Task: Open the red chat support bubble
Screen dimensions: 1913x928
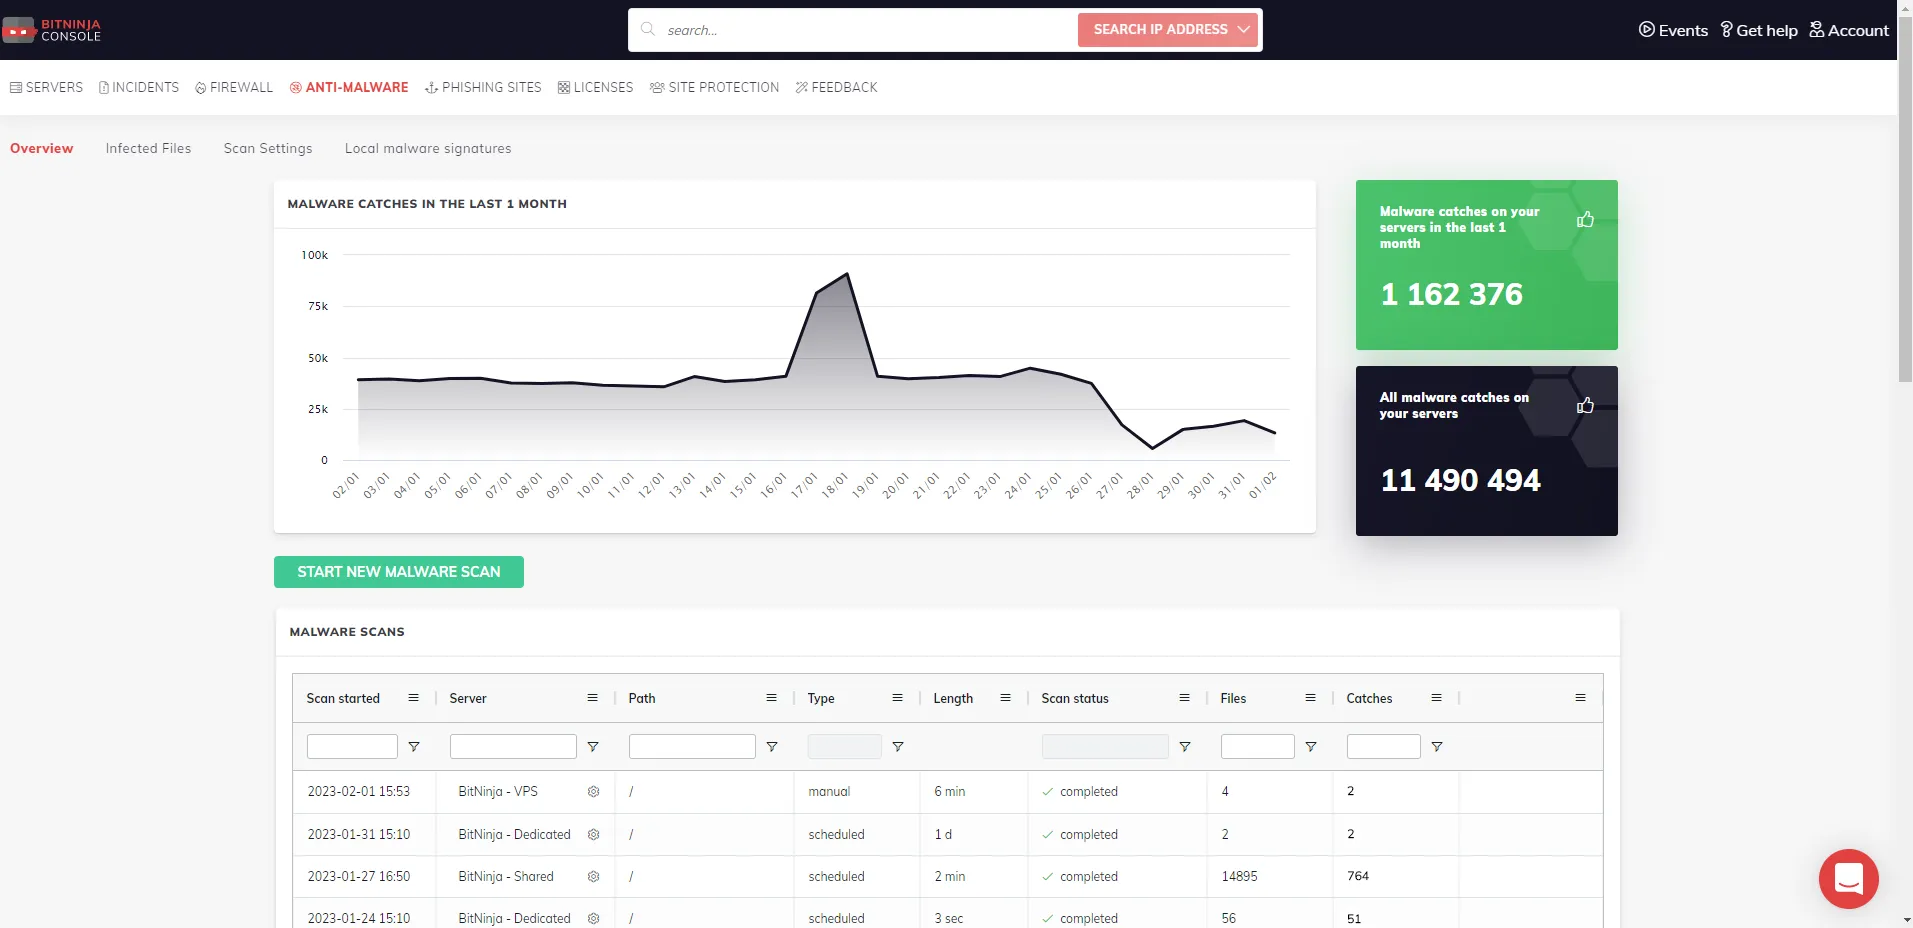Action: coord(1848,879)
